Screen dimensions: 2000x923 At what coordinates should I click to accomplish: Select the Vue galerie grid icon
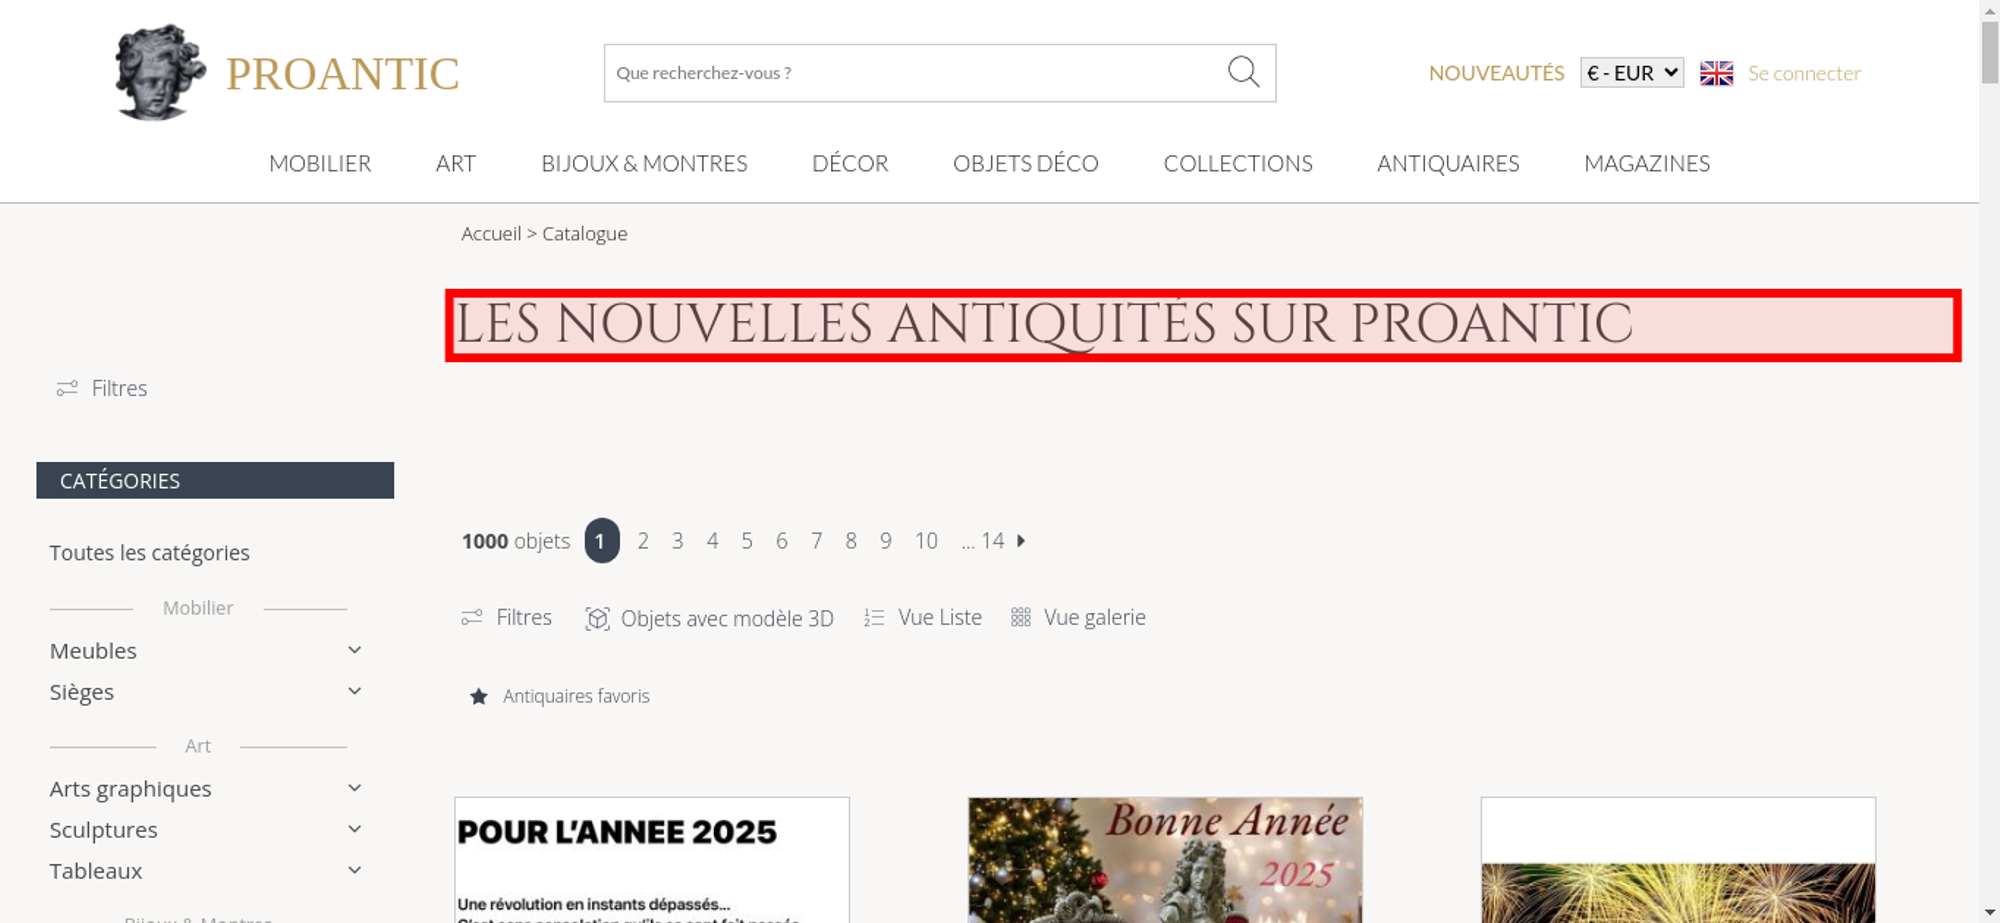[x=1020, y=617]
